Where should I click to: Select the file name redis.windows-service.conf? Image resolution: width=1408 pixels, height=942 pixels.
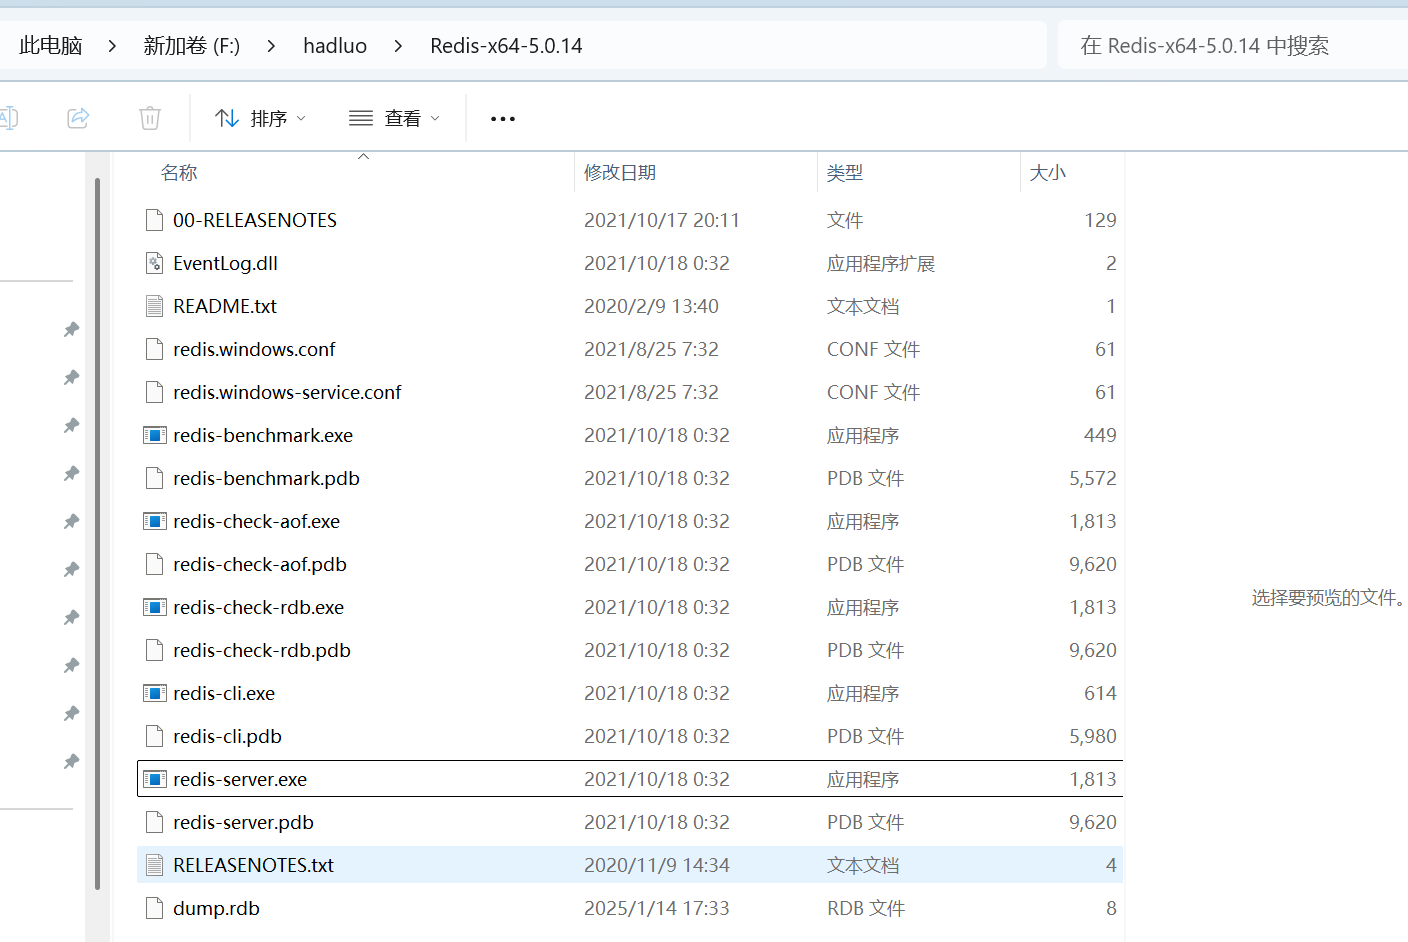[287, 392]
